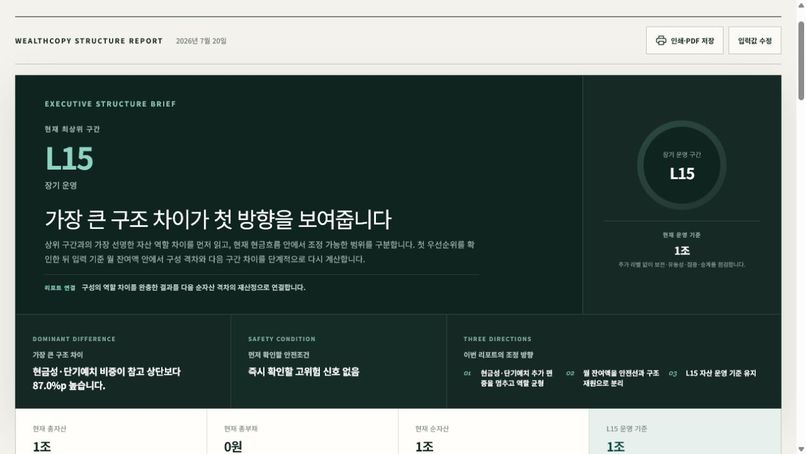Click the WEALTHCOPY STRUCTURE REPORT title
The width and height of the screenshot is (806, 454).
pyautogui.click(x=89, y=41)
